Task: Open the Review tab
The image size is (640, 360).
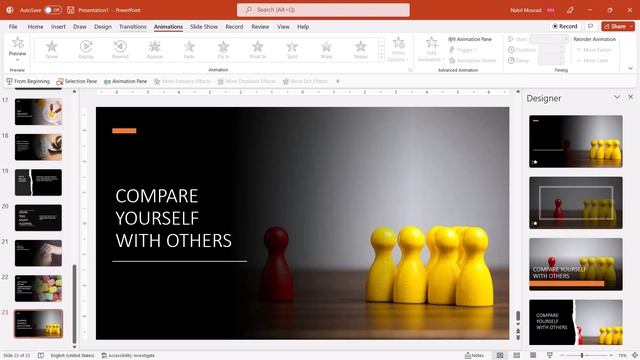Action: click(x=260, y=27)
